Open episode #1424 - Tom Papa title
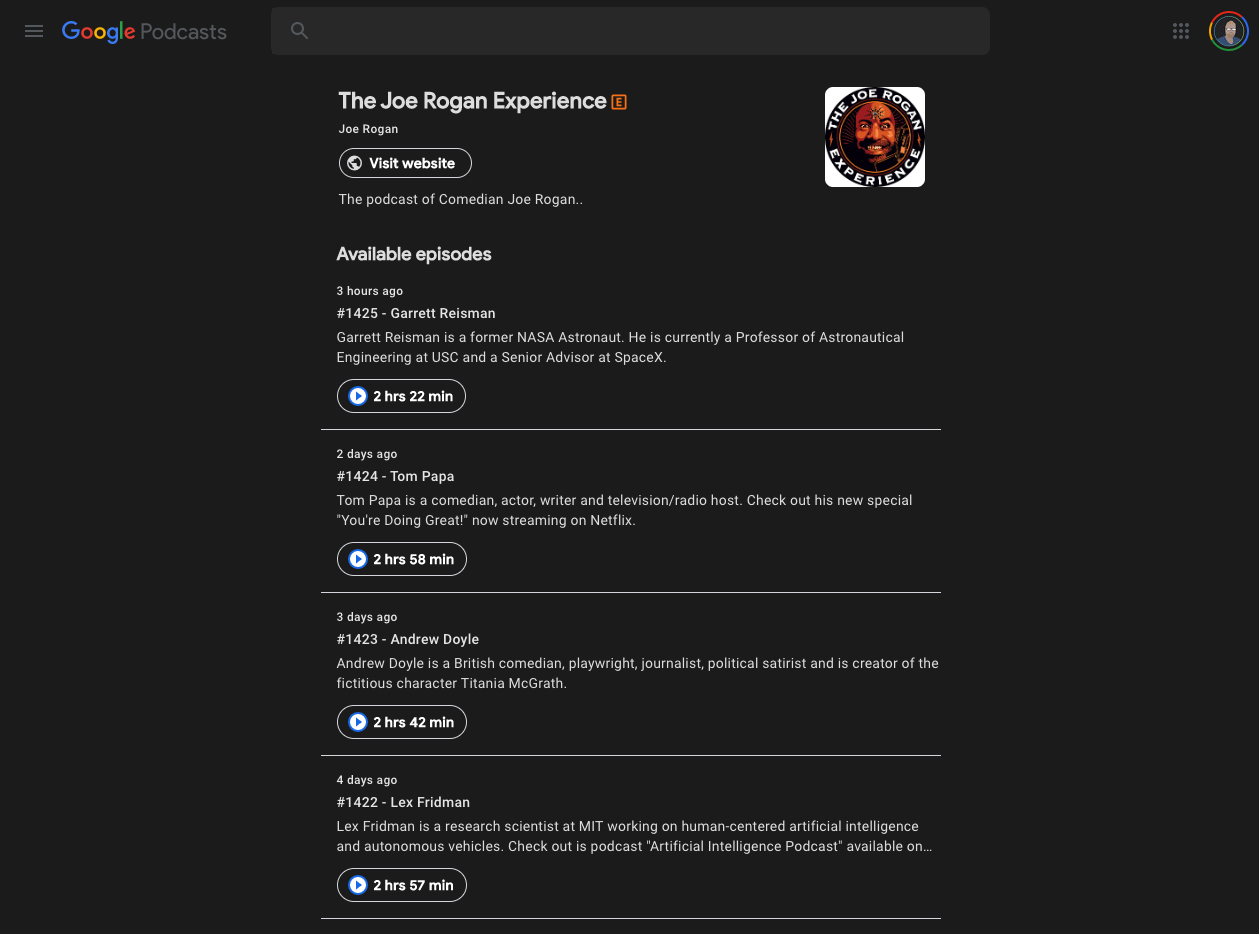The image size is (1259, 934). [x=396, y=476]
